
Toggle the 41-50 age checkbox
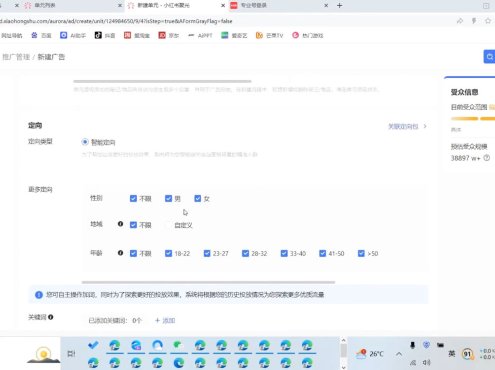[x=322, y=253]
